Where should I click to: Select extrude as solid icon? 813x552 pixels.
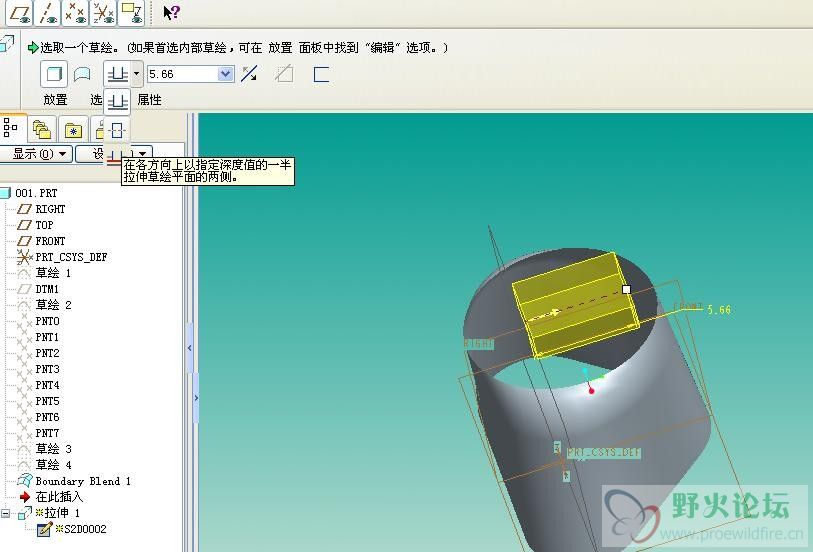[54, 74]
